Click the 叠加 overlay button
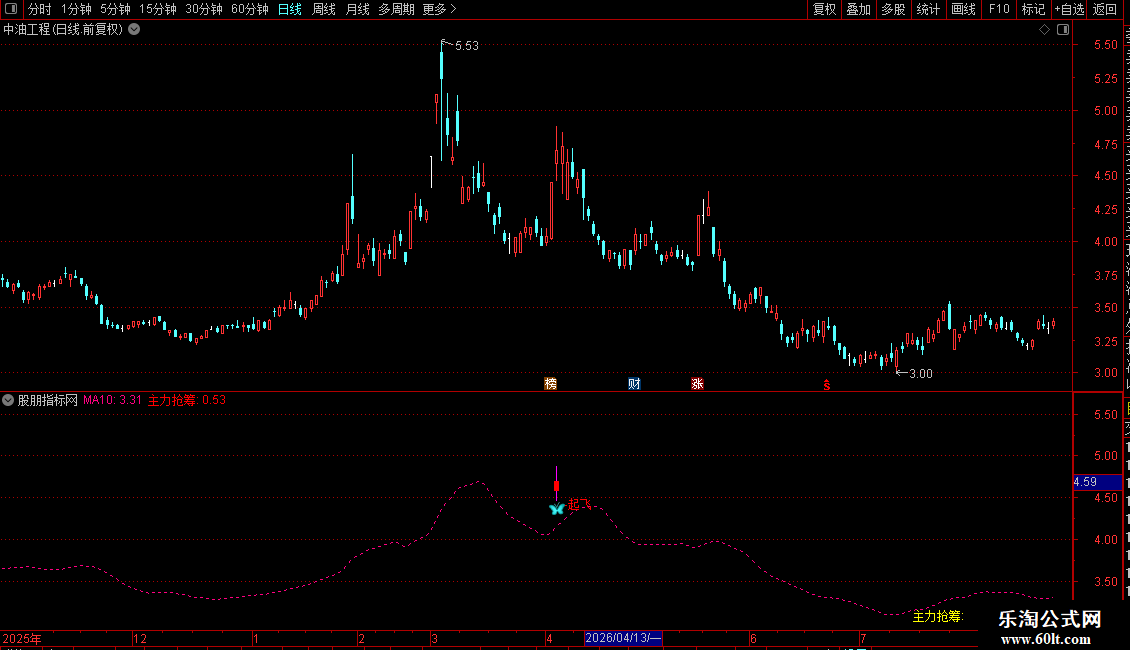The height and width of the screenshot is (650, 1130). [858, 9]
